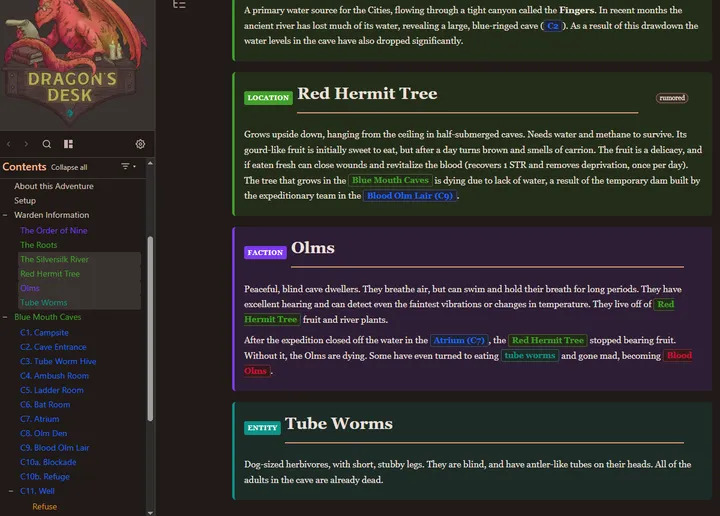Collapse the C11. Well entry
720x516 pixels.
11,491
